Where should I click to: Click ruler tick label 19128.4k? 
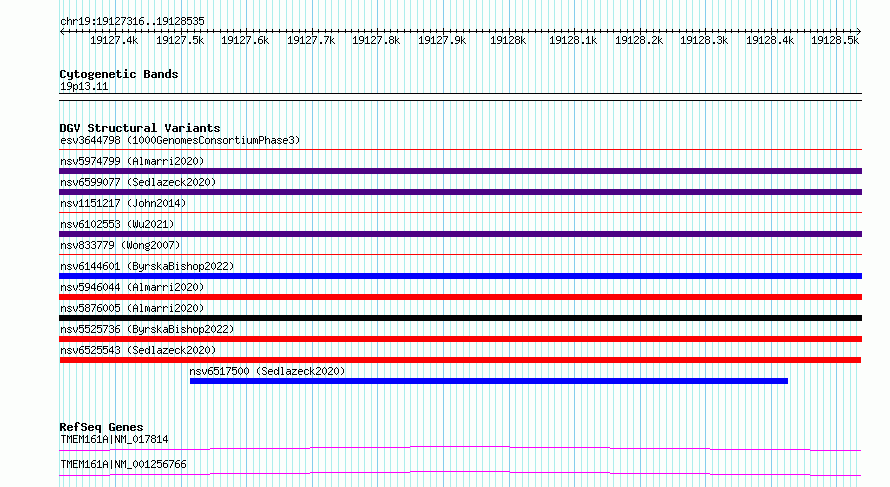click(x=770, y=40)
